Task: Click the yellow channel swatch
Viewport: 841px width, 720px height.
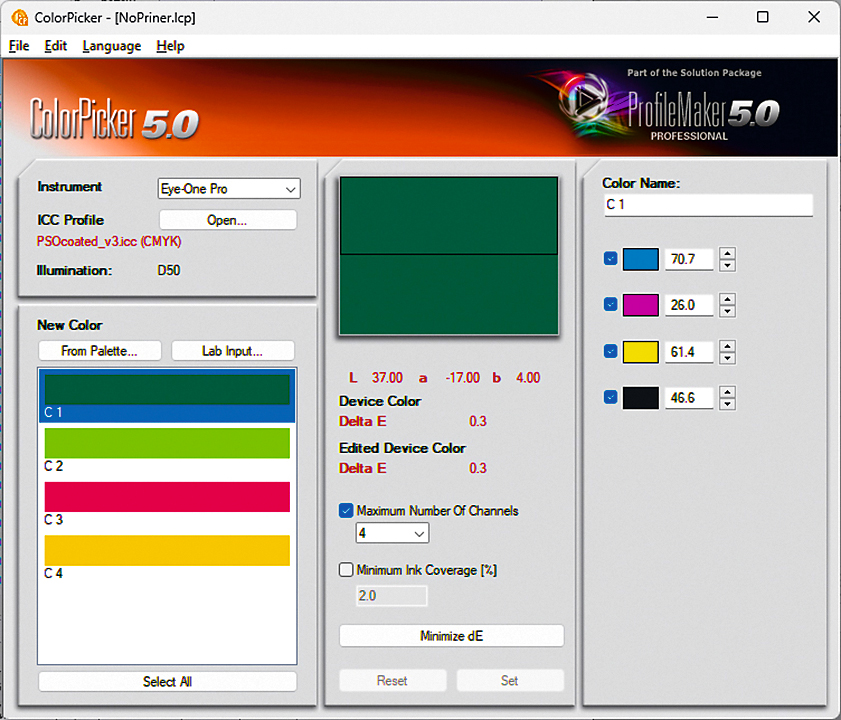Action: [640, 352]
